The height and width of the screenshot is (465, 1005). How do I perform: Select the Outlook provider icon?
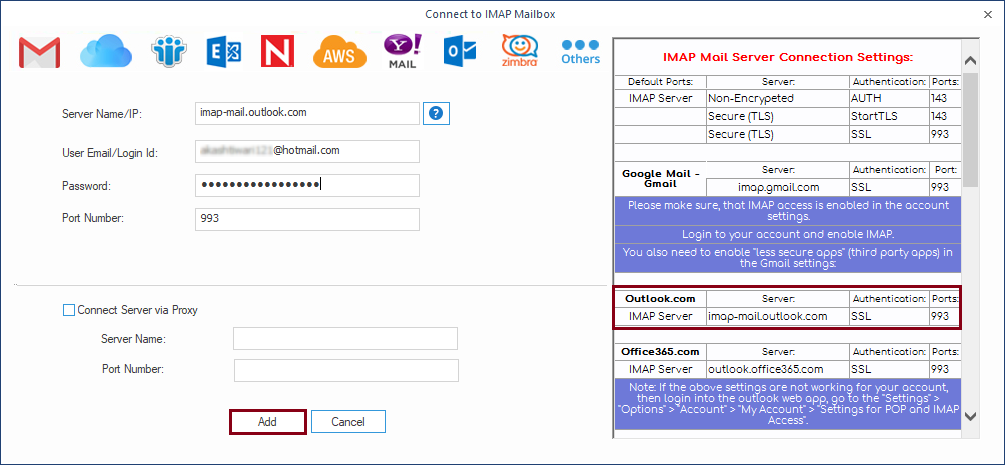[x=460, y=52]
